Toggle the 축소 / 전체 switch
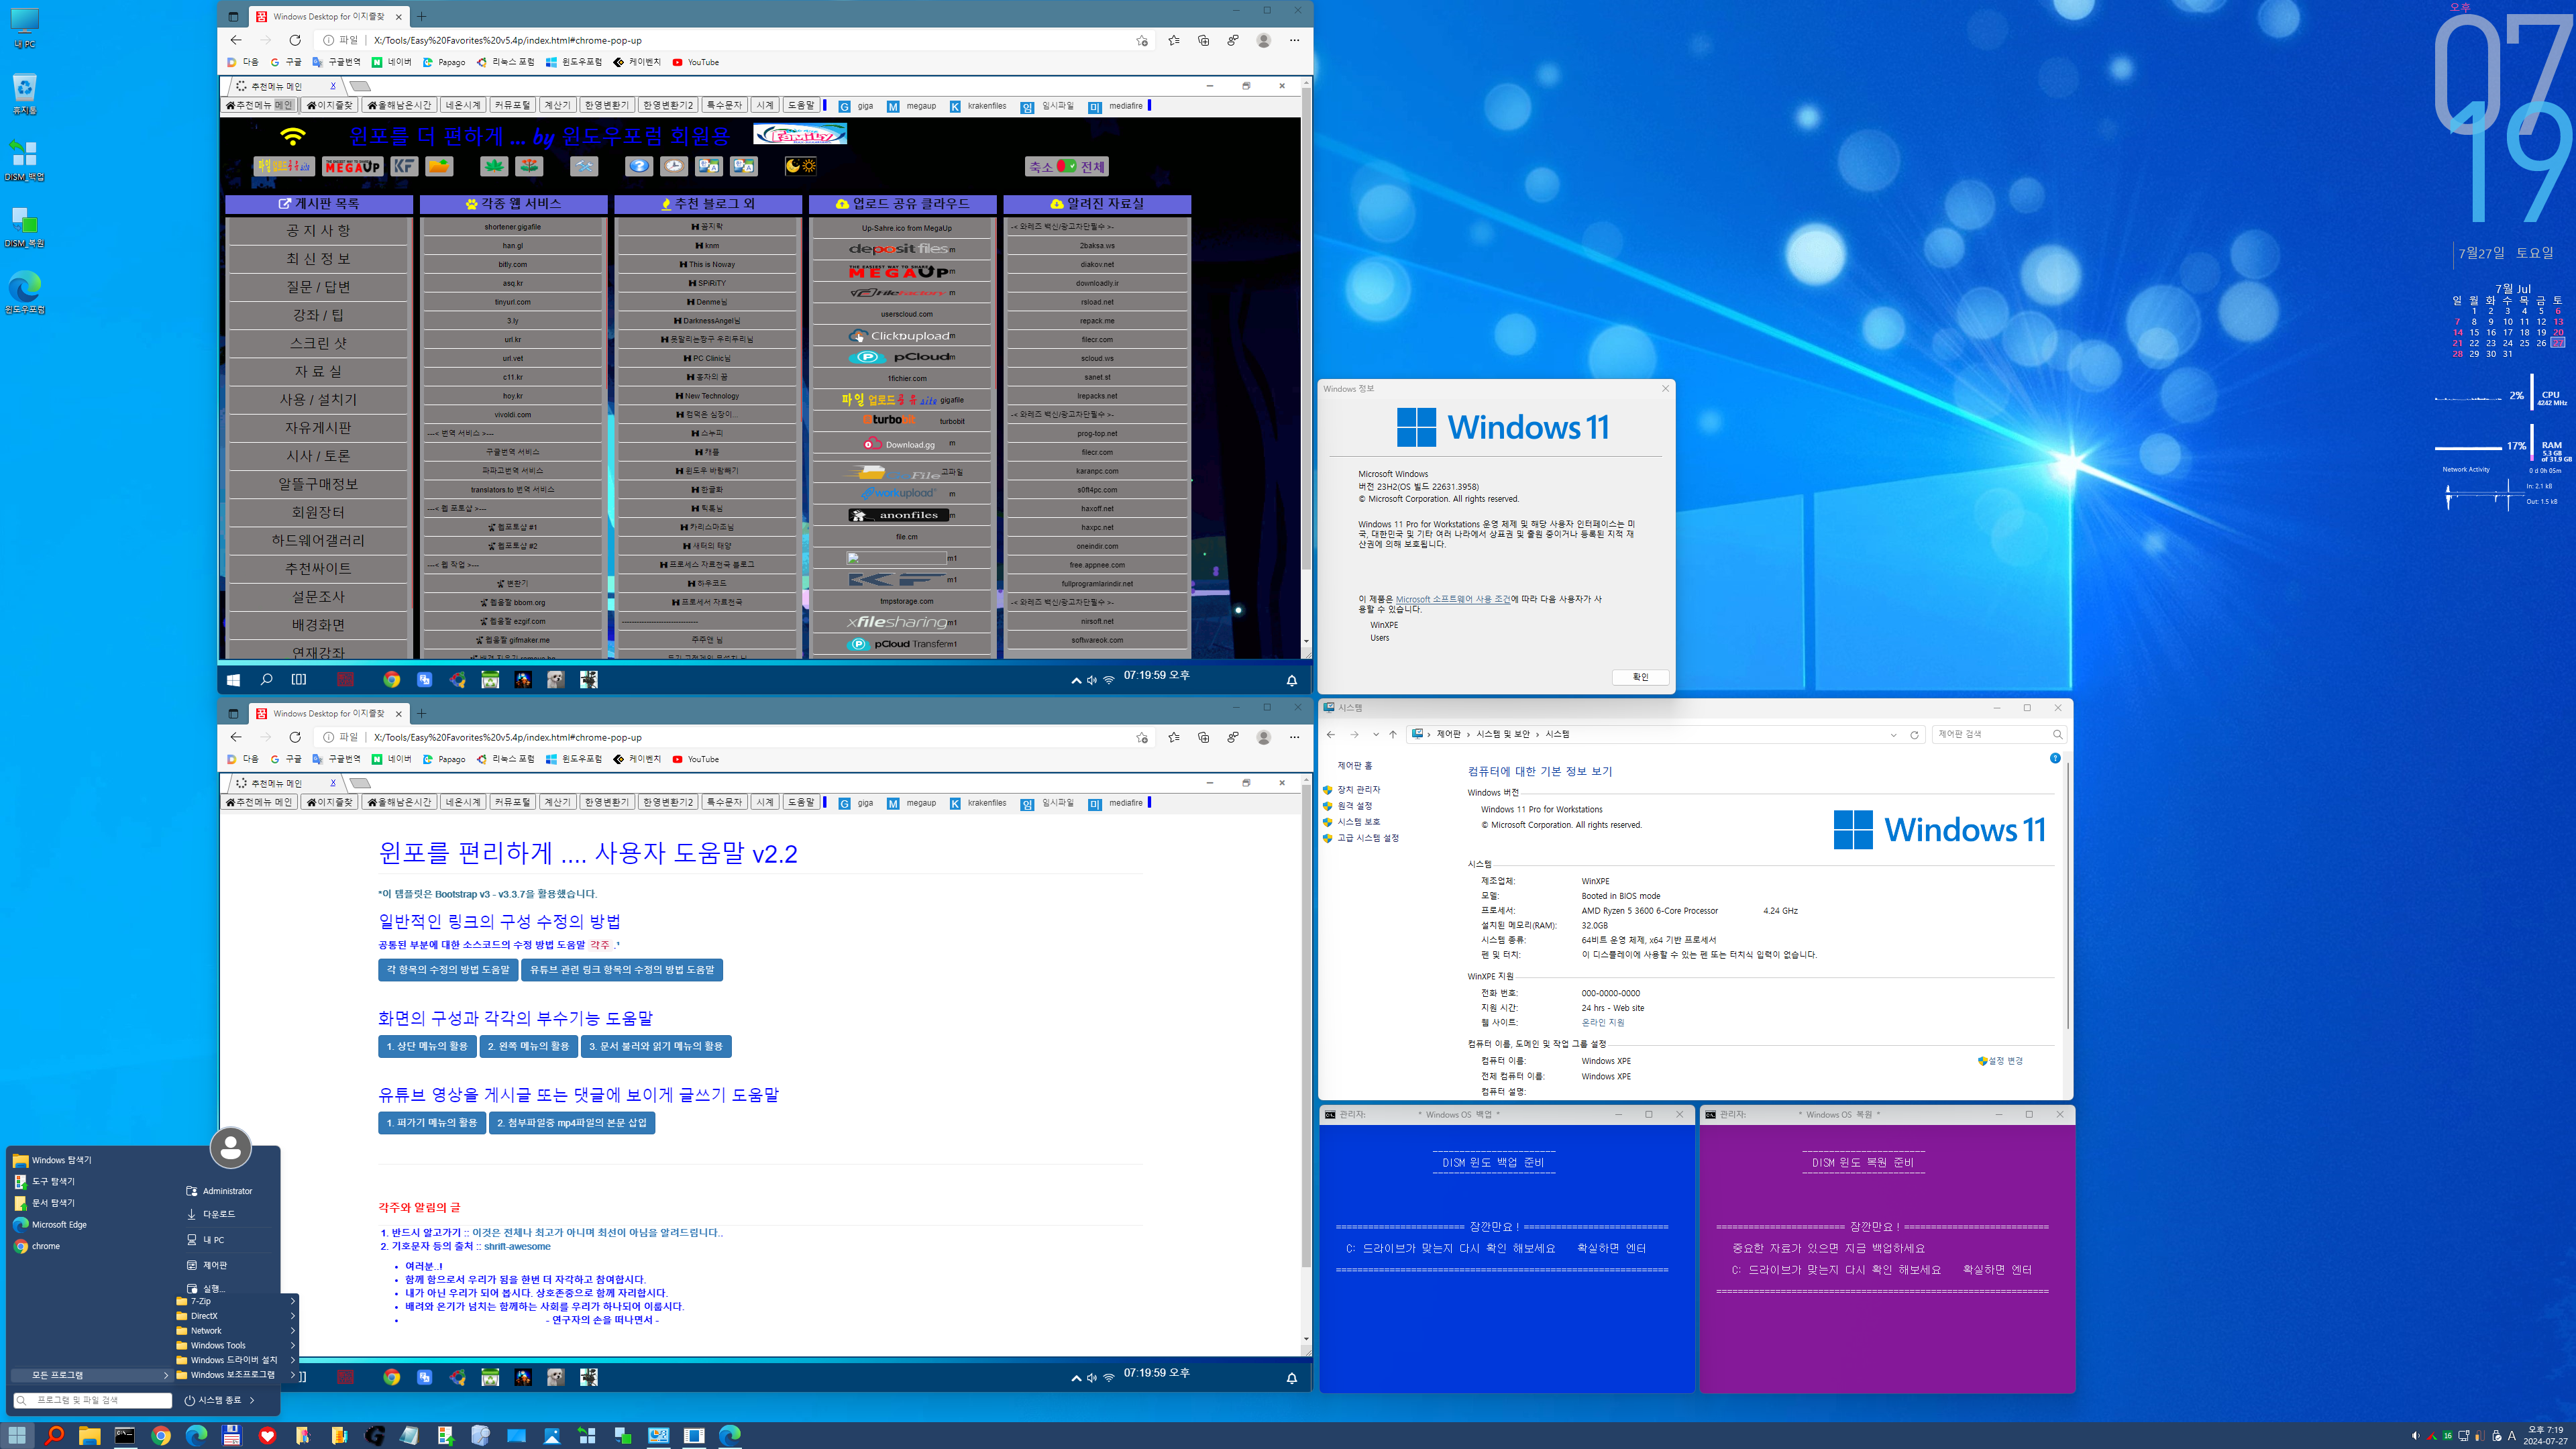The image size is (2576, 1449). tap(1067, 167)
